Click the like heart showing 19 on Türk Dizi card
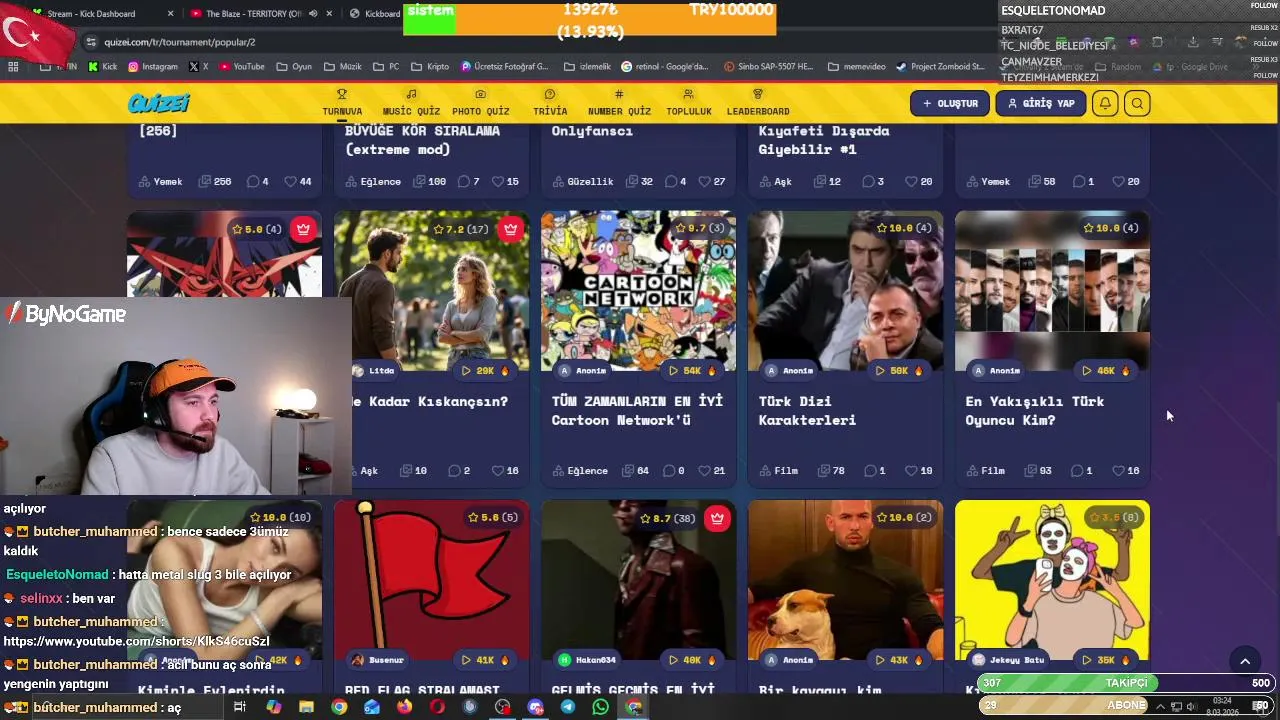1280x720 pixels. tap(918, 470)
